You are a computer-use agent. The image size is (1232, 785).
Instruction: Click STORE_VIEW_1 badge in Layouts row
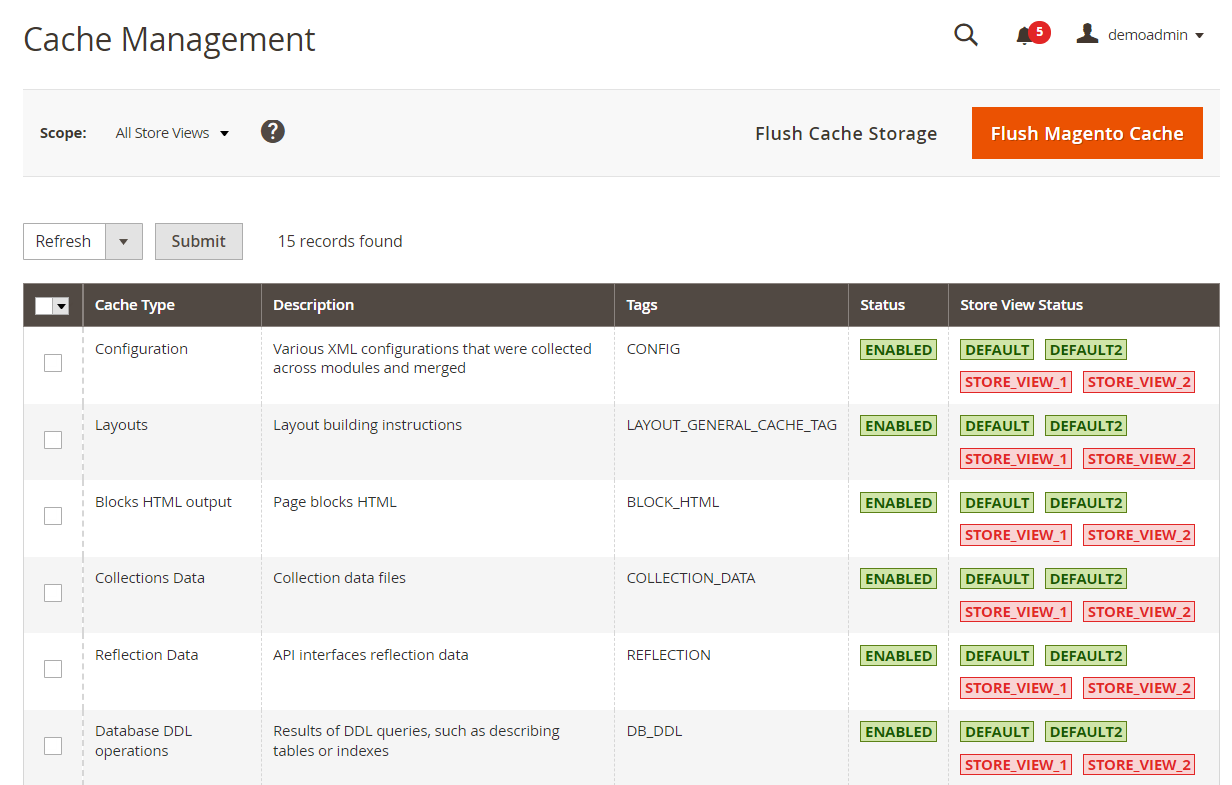pyautogui.click(x=1016, y=459)
